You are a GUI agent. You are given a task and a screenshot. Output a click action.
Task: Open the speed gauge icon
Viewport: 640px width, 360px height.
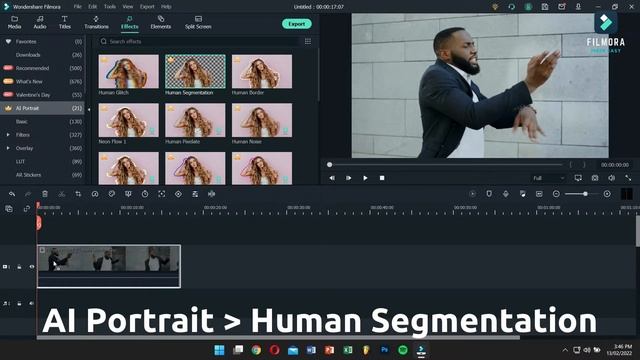95,194
